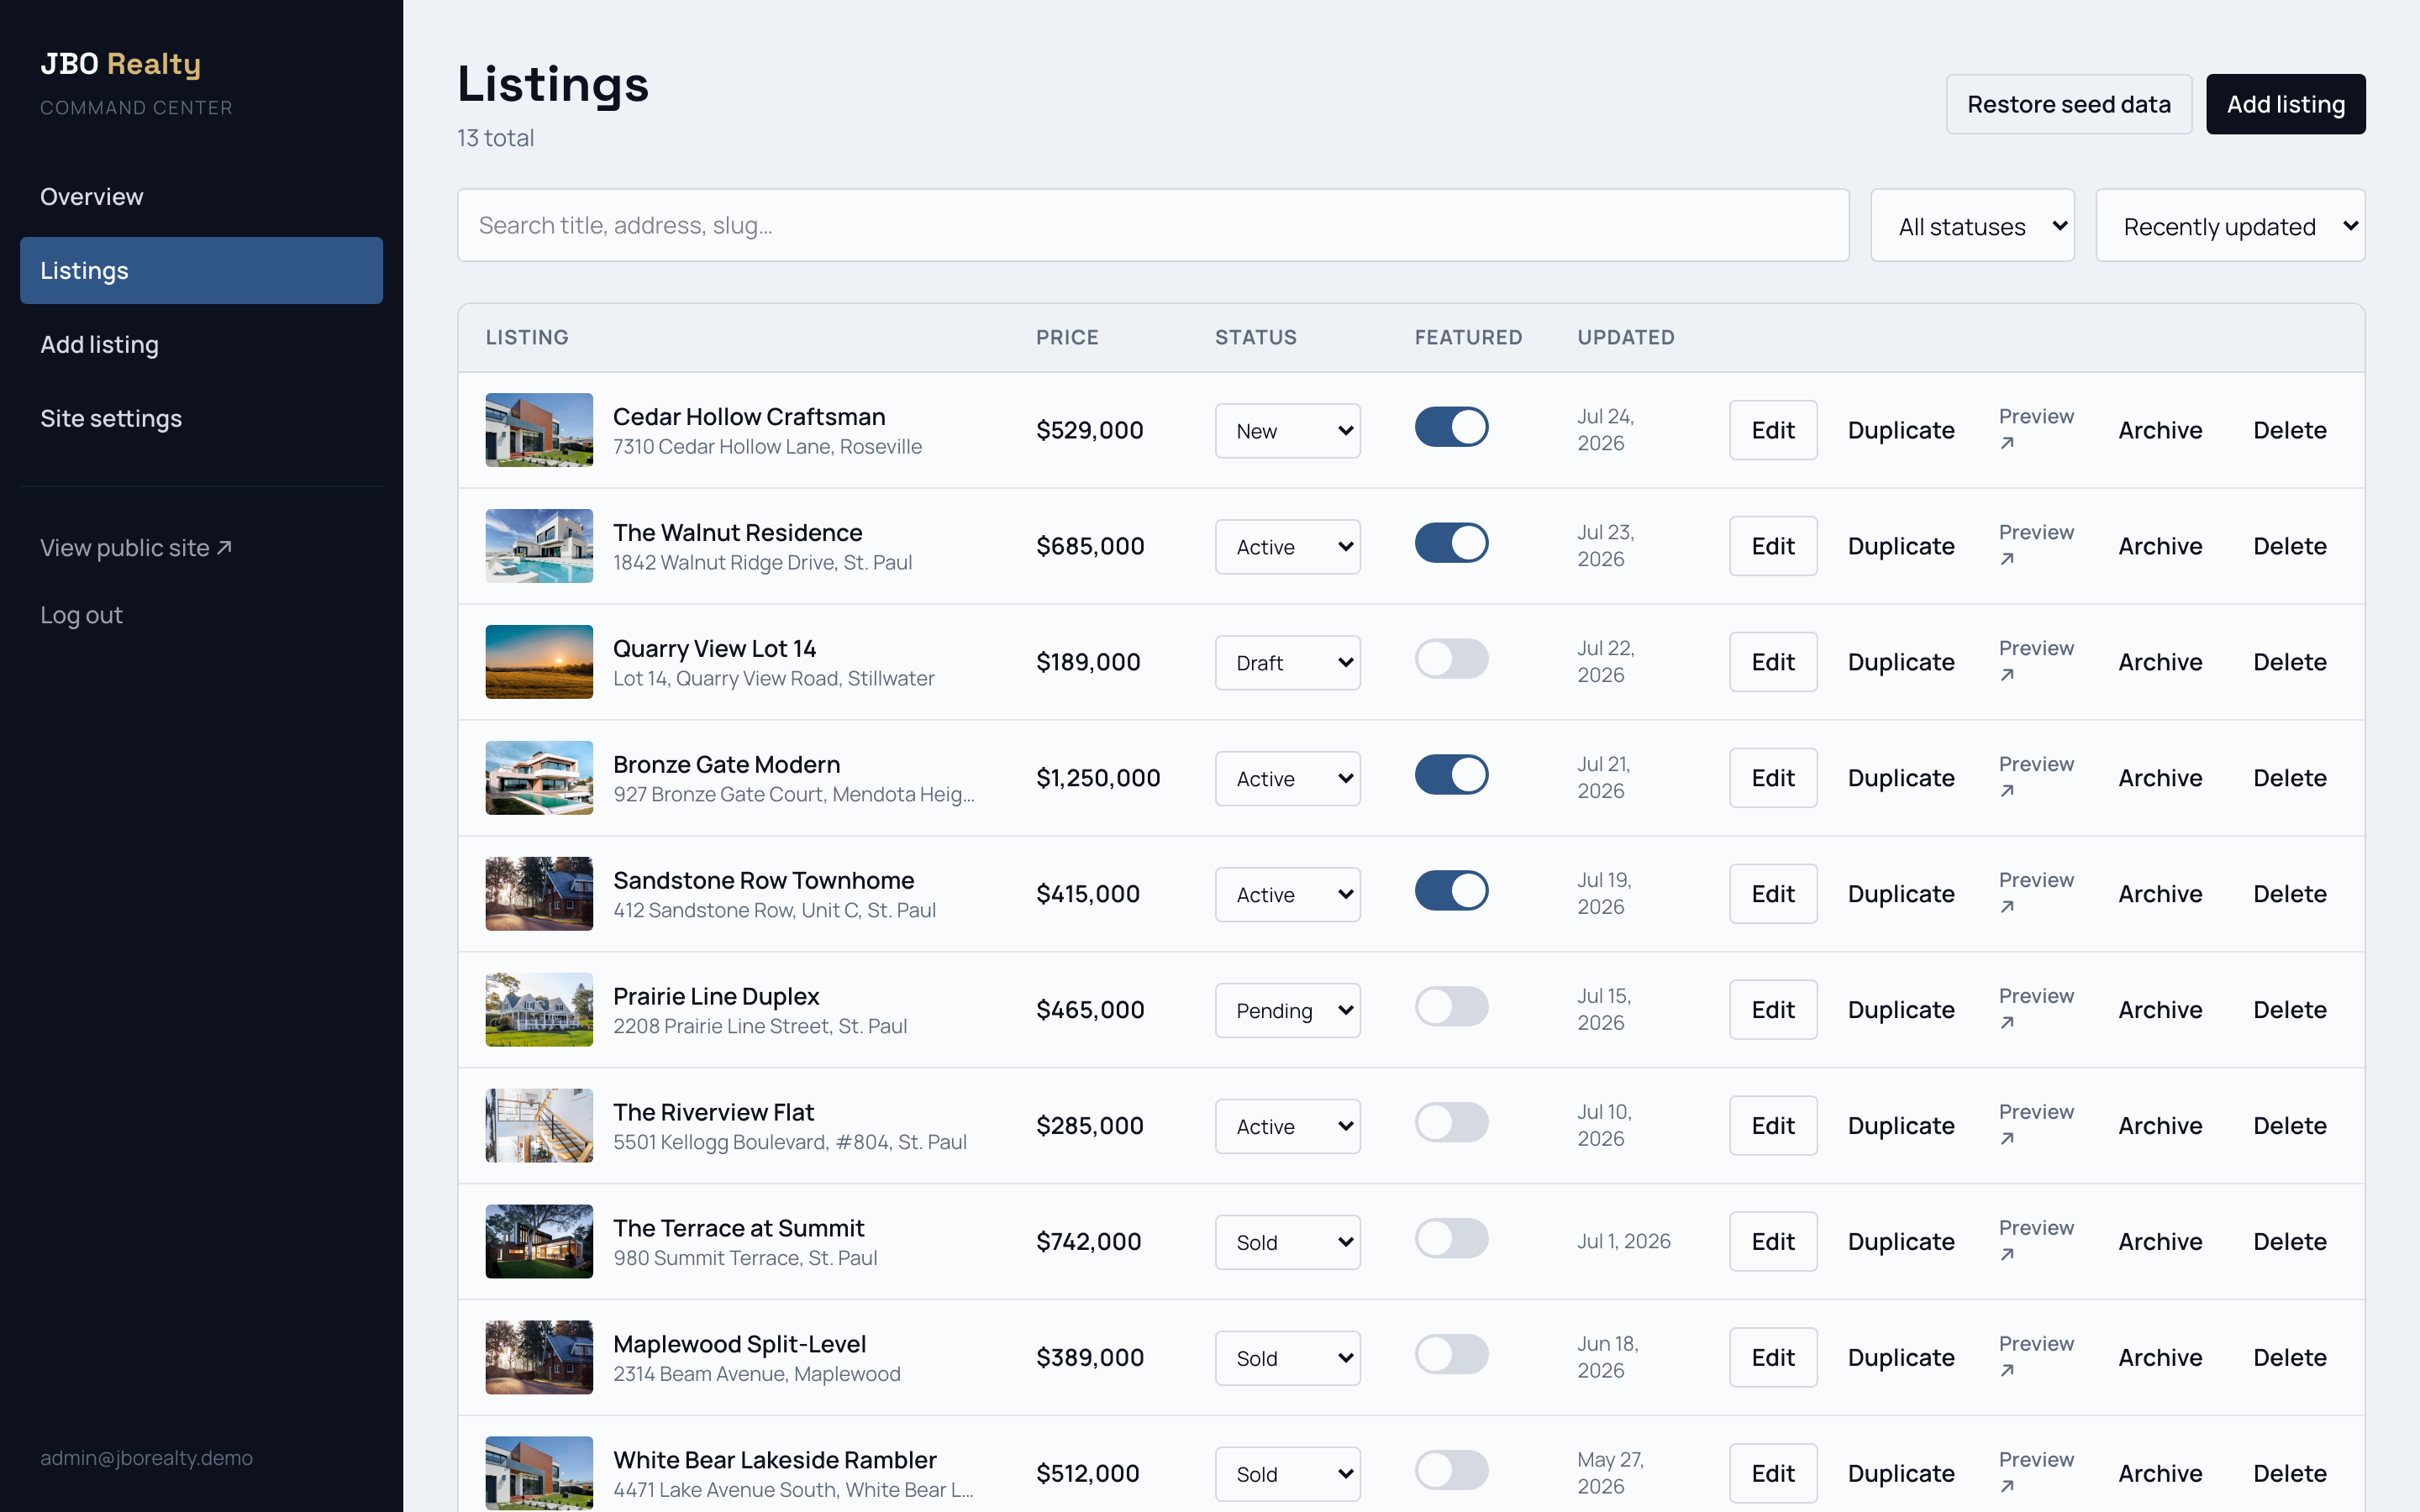The width and height of the screenshot is (2420, 1512).
Task: Click The Riverview Flat thumbnail
Action: (x=539, y=1126)
